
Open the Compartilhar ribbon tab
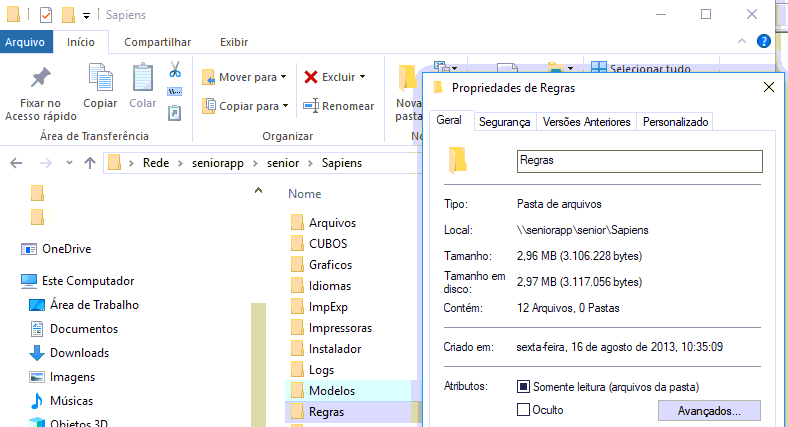(x=157, y=42)
